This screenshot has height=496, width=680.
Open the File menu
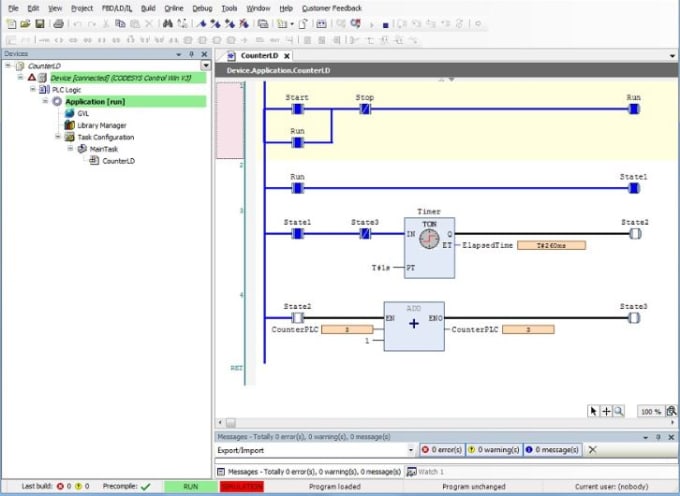tap(13, 8)
